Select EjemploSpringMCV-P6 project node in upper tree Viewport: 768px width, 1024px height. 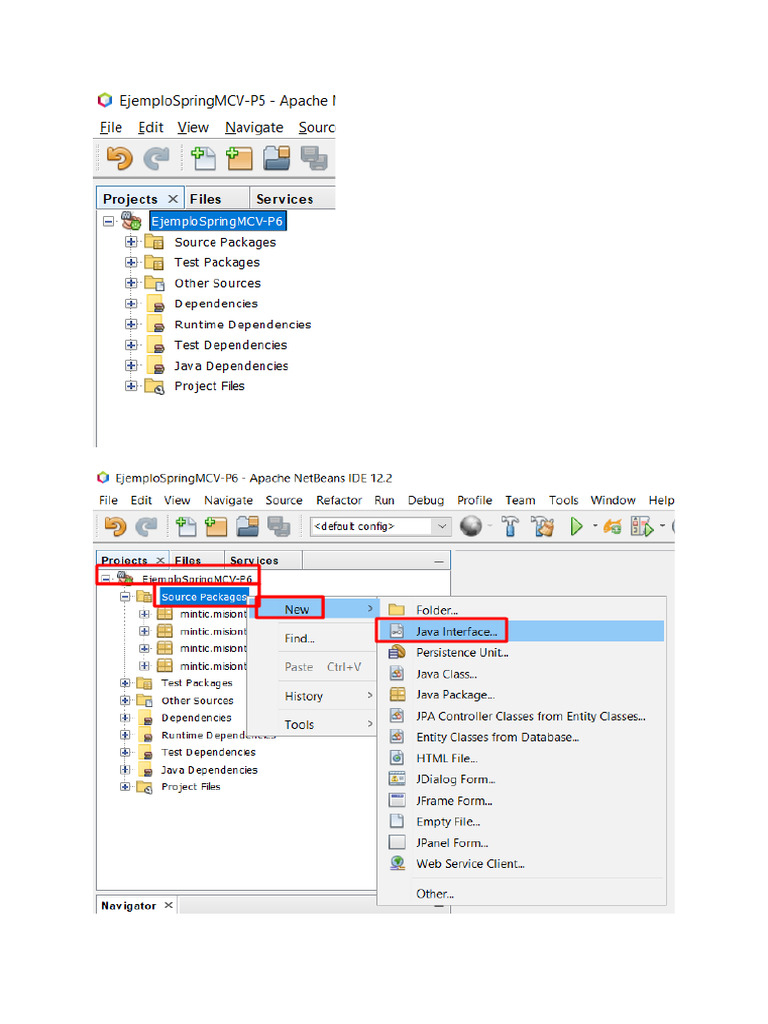(x=217, y=221)
